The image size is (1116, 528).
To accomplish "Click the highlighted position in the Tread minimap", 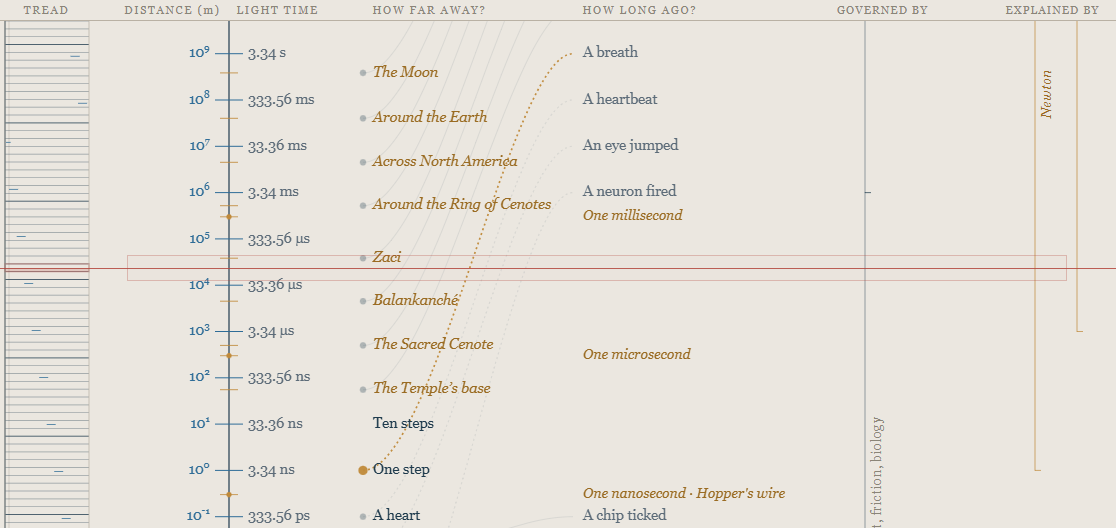I will pos(46,268).
